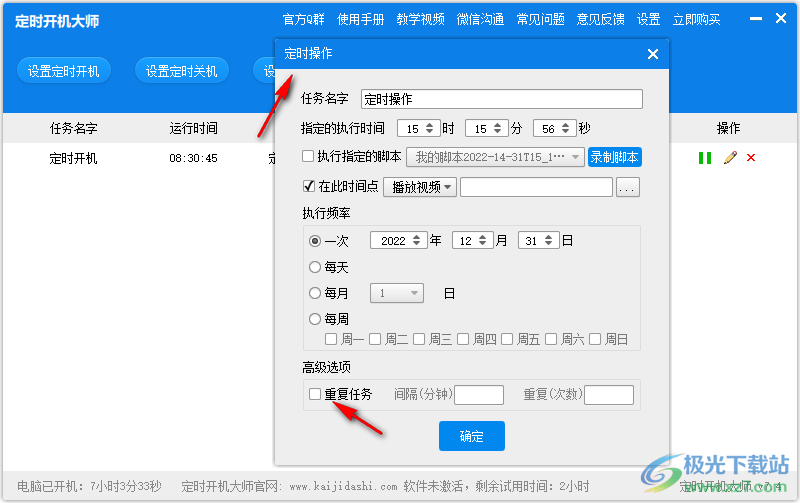Check the 周一 weekday box
The width and height of the screenshot is (800, 503).
pyautogui.click(x=331, y=339)
